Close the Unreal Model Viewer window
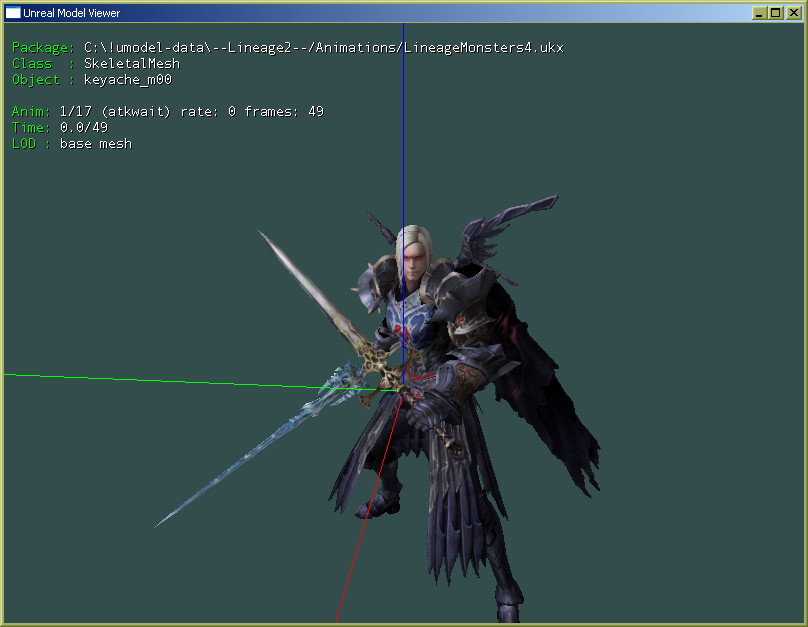808x627 pixels. 793,13
